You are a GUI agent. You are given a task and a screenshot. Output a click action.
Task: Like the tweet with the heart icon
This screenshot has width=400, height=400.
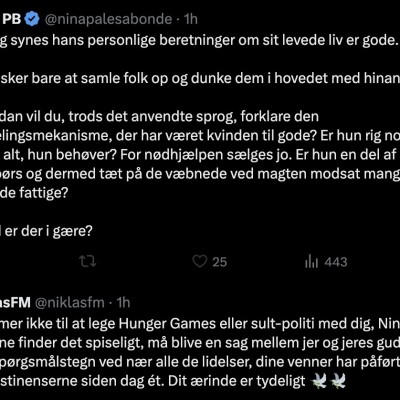point(200,262)
